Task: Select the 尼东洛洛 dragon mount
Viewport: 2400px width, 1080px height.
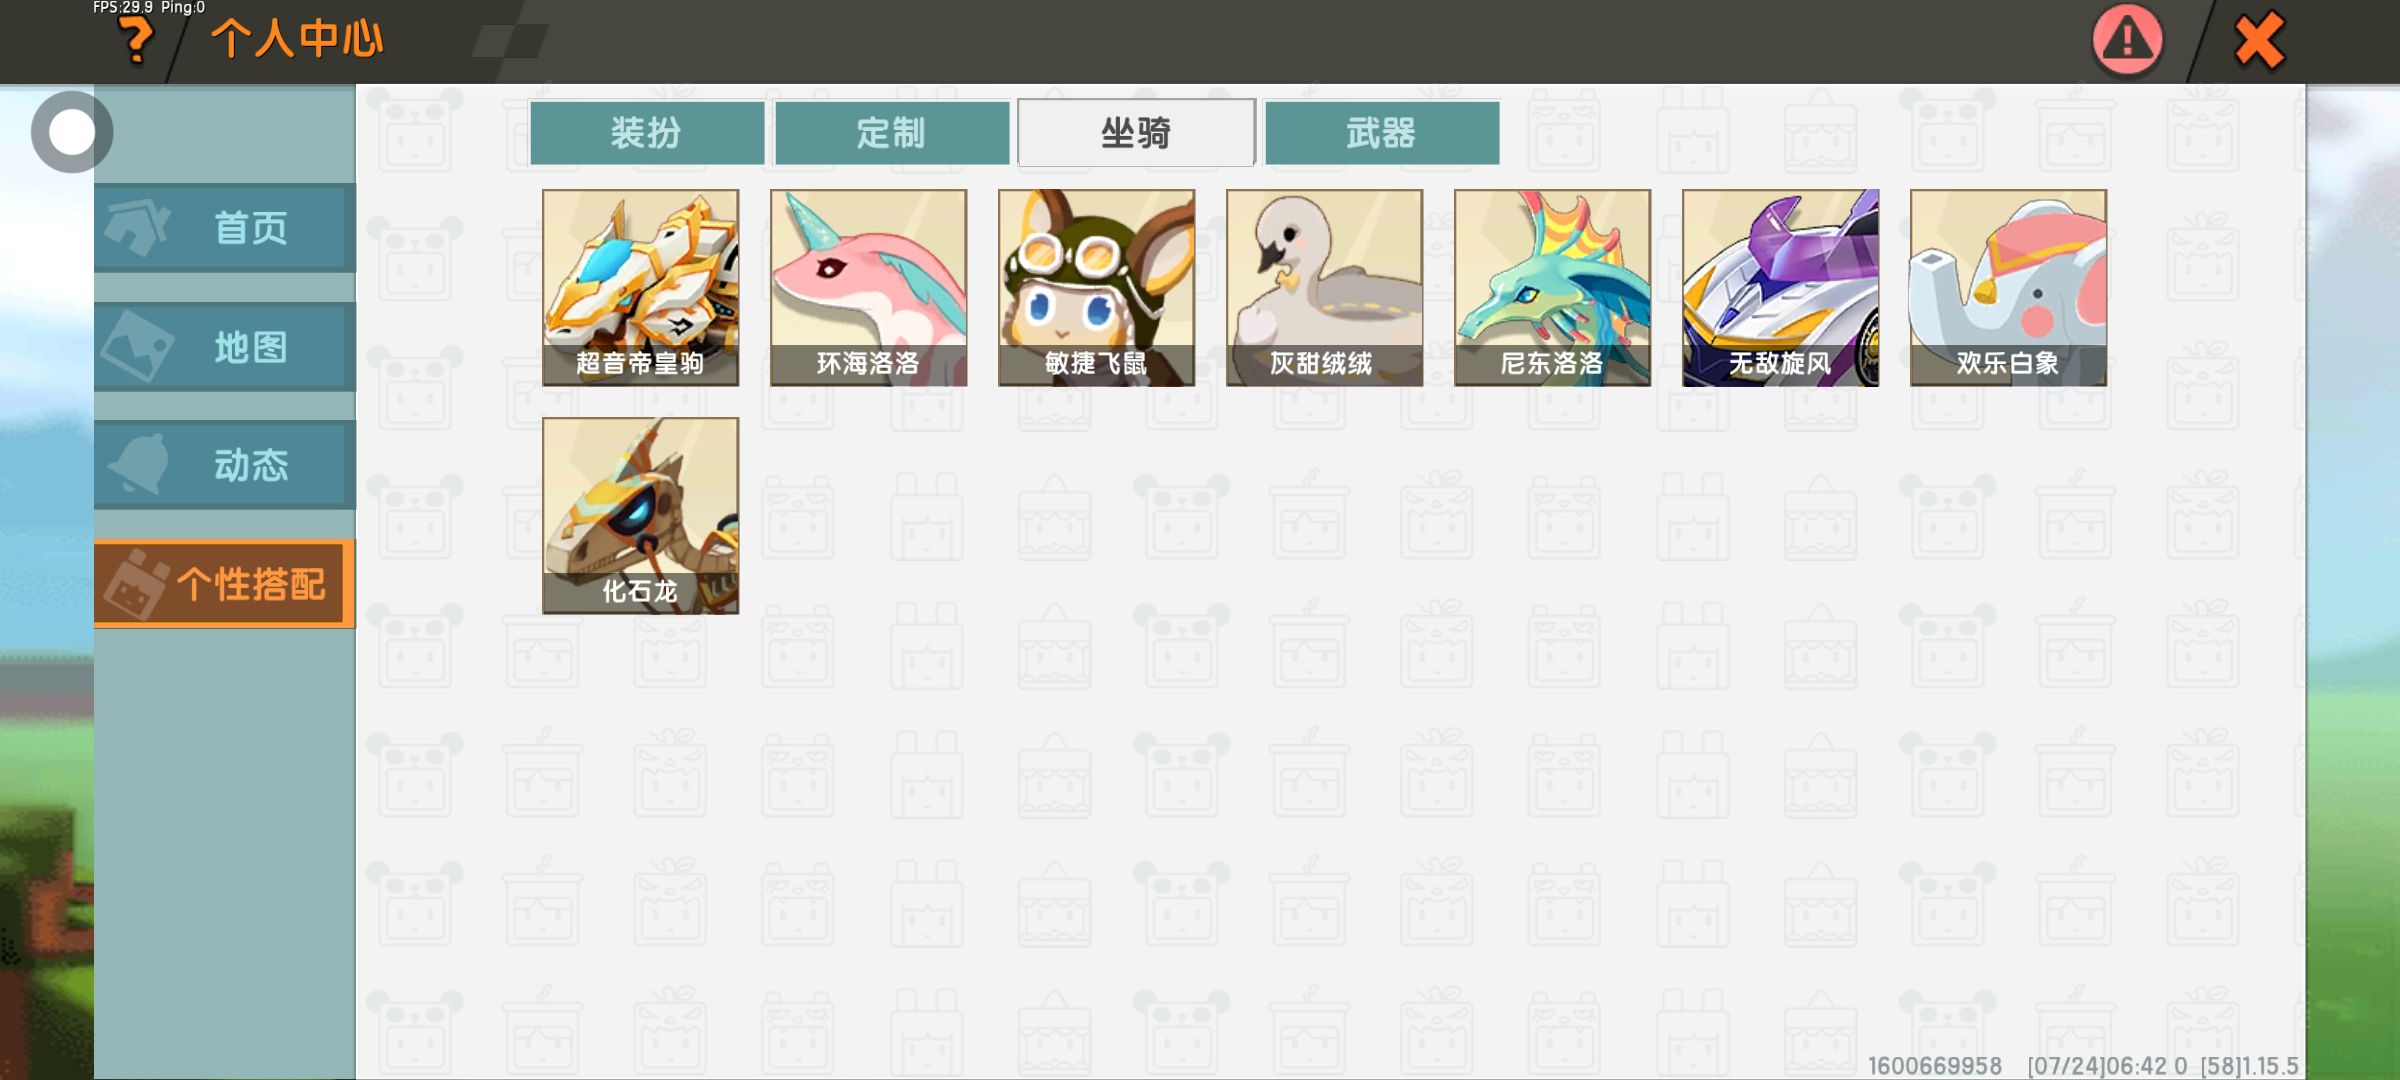Action: pyautogui.click(x=1553, y=288)
